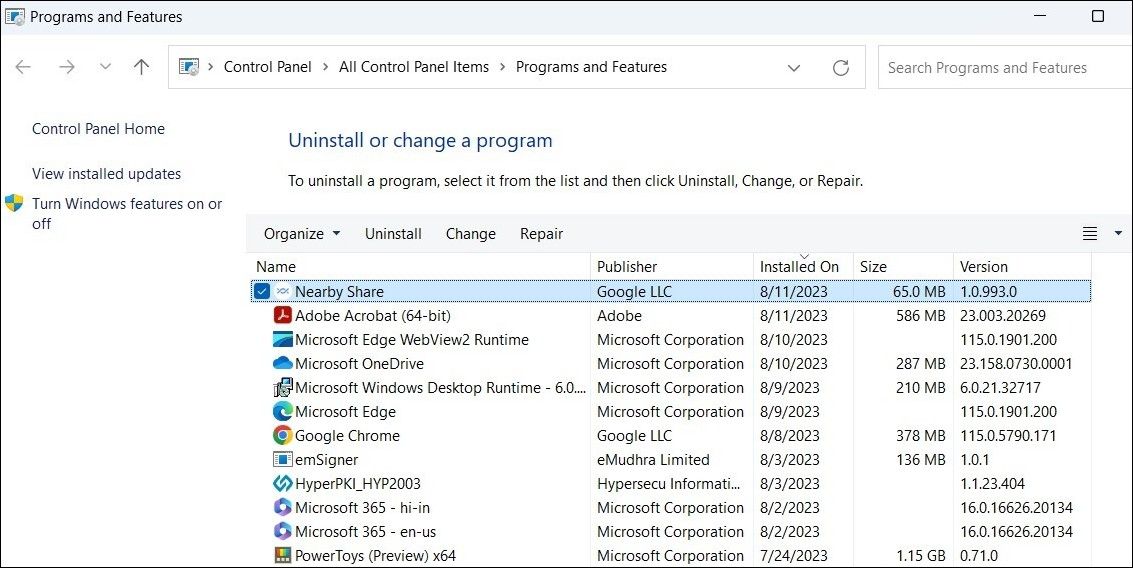Sort the list by the Publisher column
1133x568 pixels.
(x=627, y=267)
